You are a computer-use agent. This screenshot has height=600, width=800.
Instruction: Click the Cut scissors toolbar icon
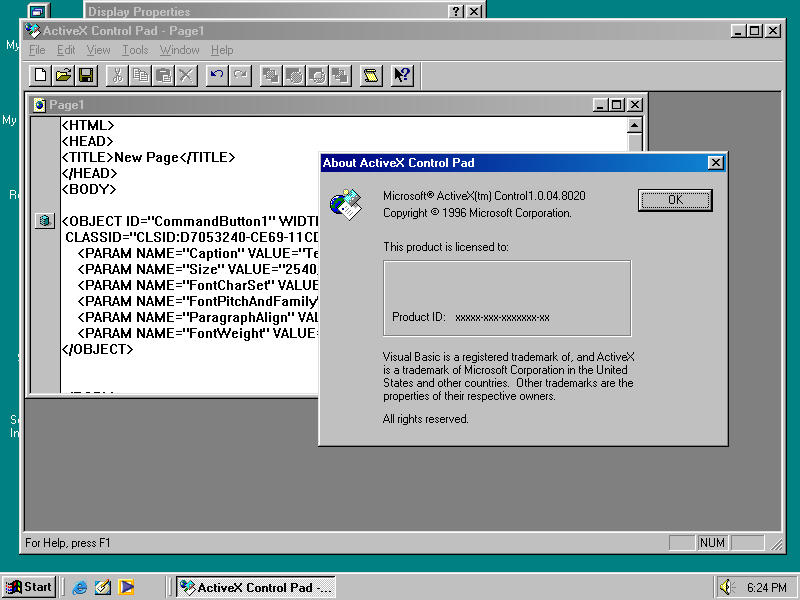point(117,76)
